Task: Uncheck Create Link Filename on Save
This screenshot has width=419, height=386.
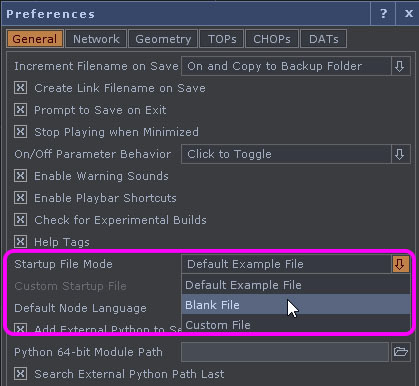Action: click(20, 88)
